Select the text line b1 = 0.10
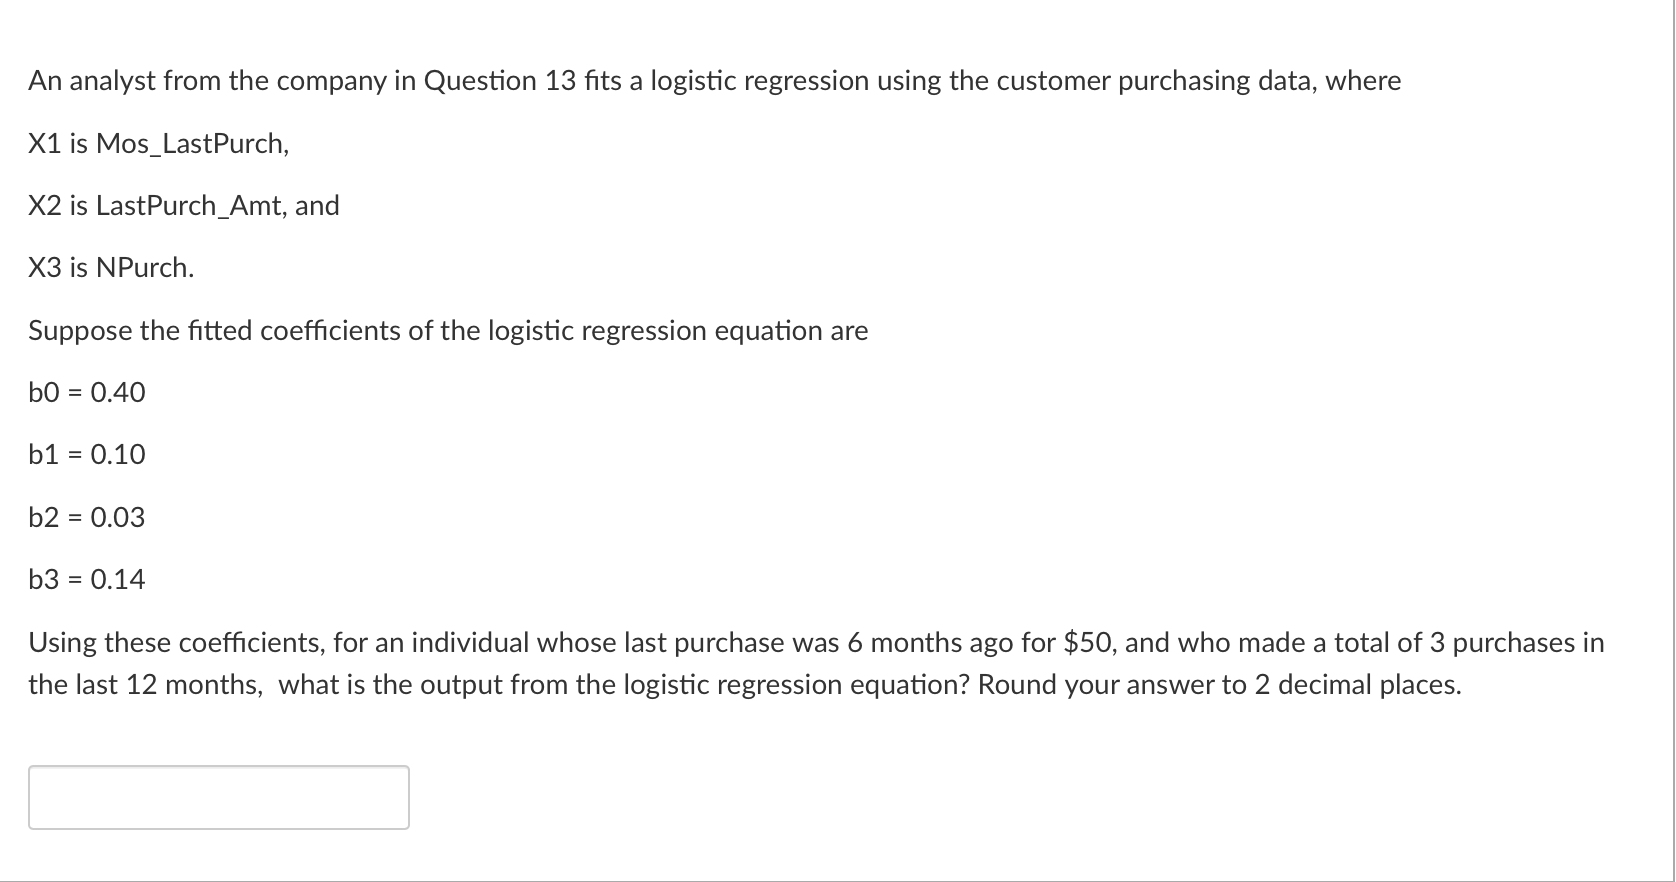Screen dimensions: 1676x882 (x=87, y=454)
